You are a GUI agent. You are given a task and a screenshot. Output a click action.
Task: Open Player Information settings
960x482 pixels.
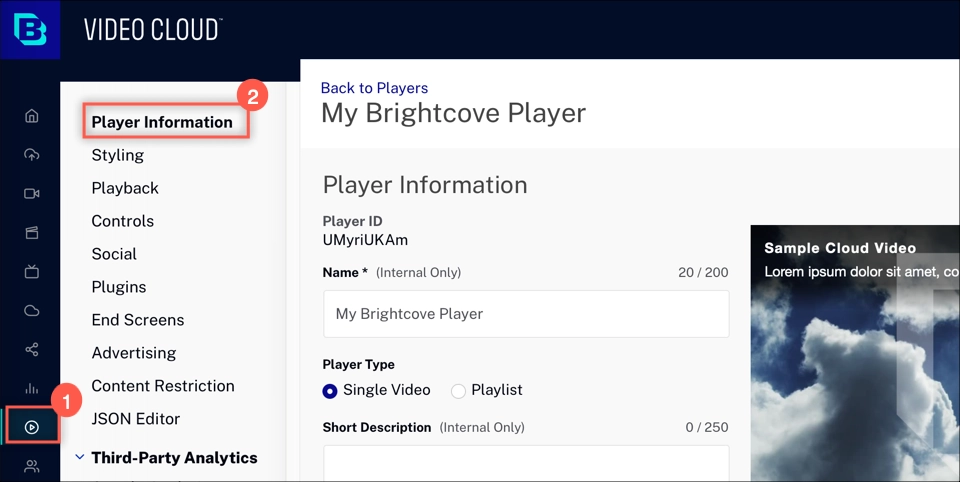pyautogui.click(x=162, y=122)
